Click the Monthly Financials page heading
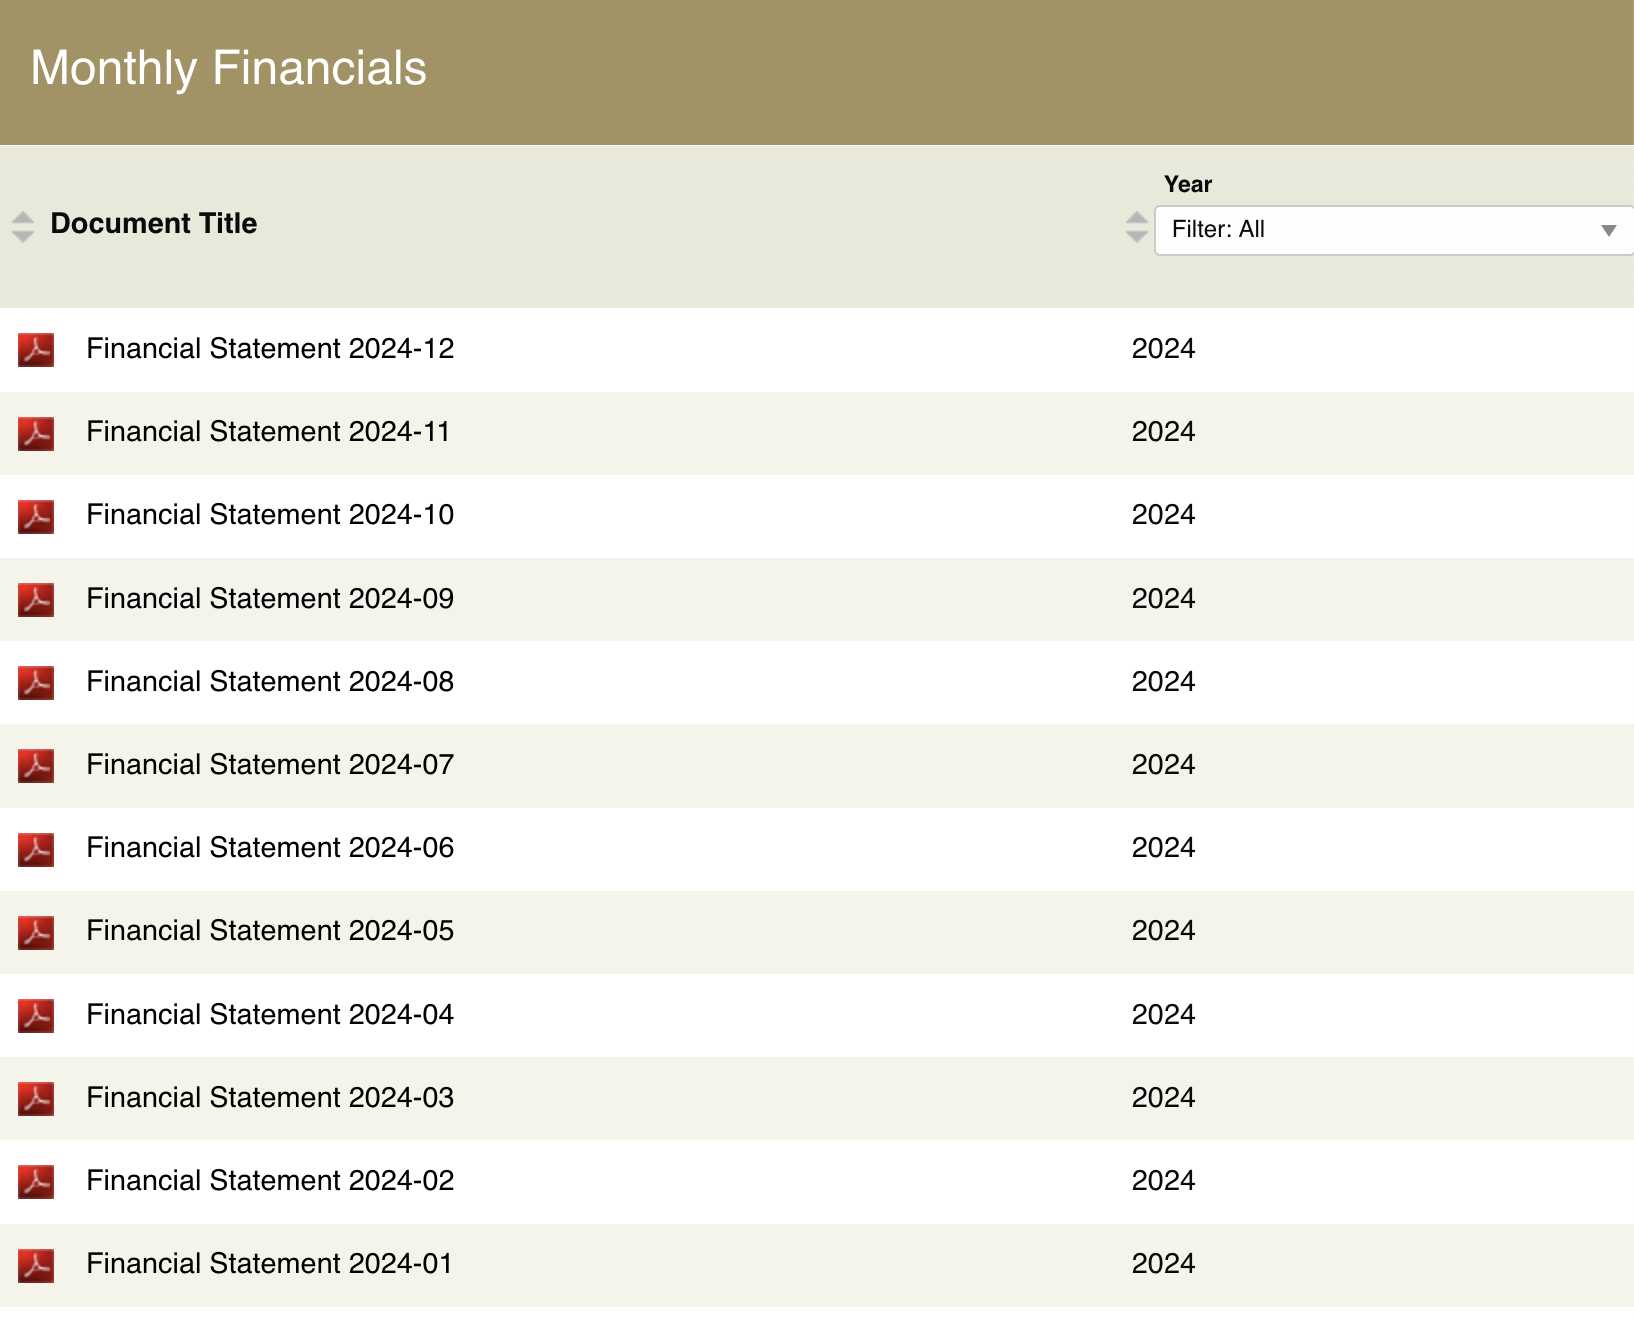The width and height of the screenshot is (1634, 1326). point(229,68)
